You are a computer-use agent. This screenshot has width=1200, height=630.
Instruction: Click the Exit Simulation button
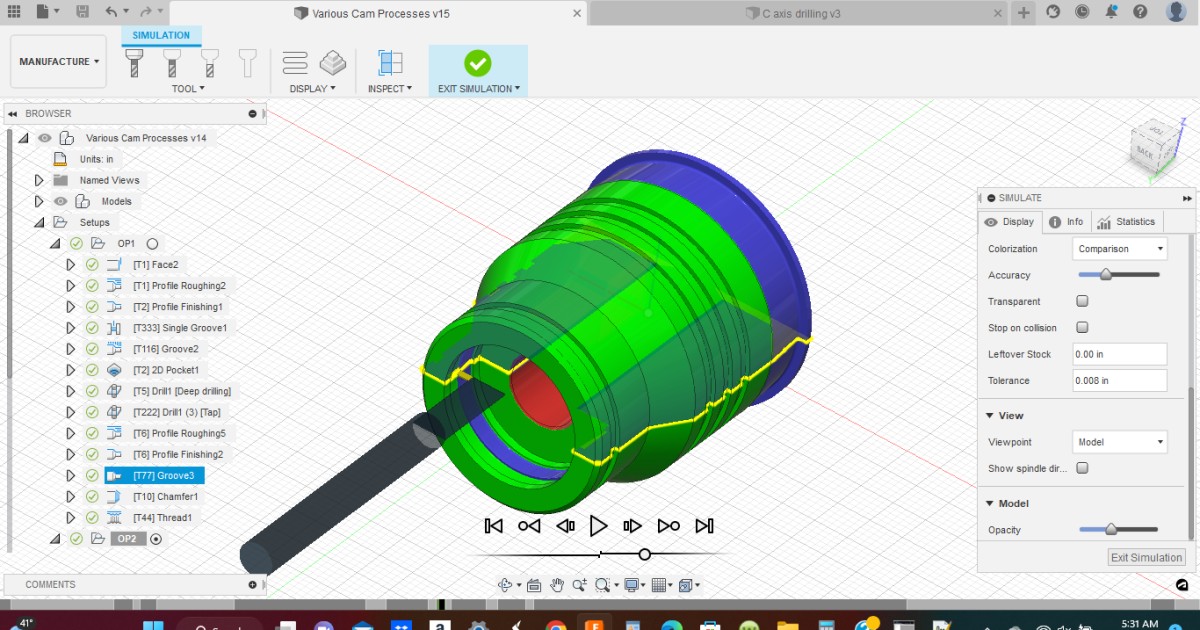coord(1145,557)
